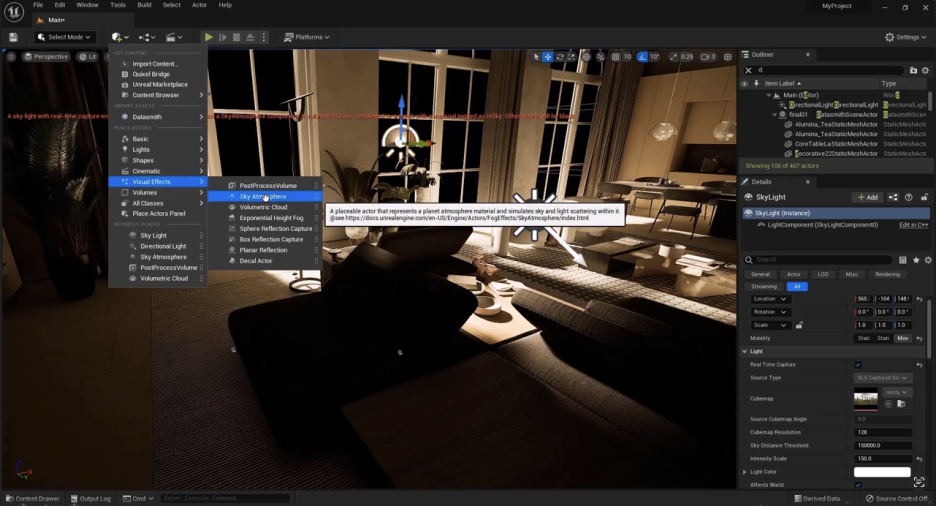Open the Settings dropdown
Screen dimensions: 936x506
[x=905, y=37]
